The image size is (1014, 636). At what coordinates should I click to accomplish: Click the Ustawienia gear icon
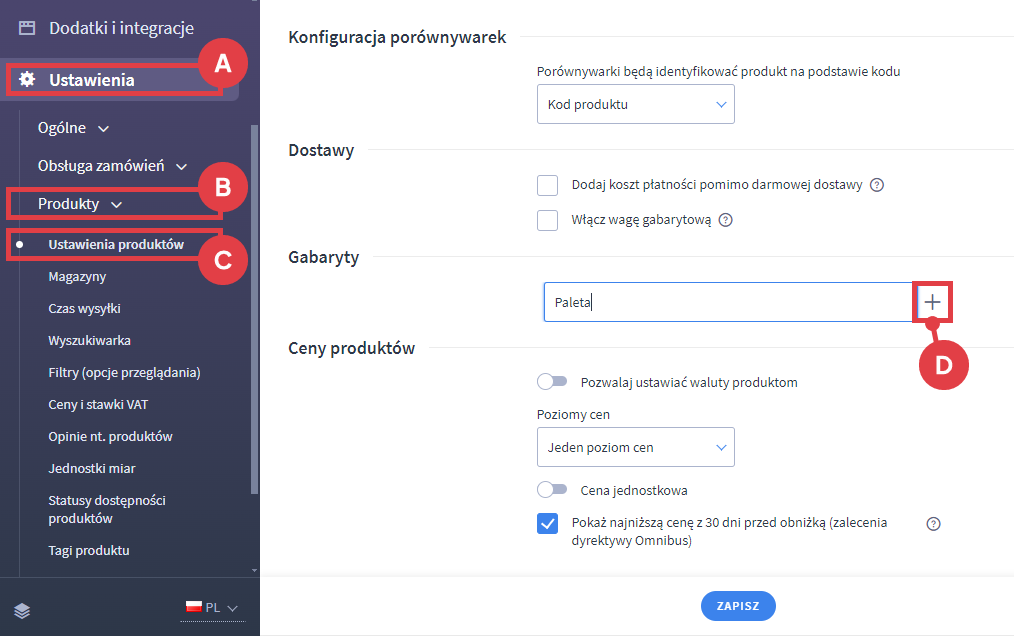tap(27, 80)
